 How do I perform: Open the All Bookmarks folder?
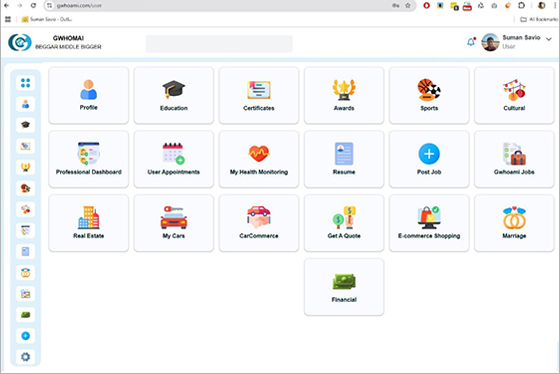point(539,19)
